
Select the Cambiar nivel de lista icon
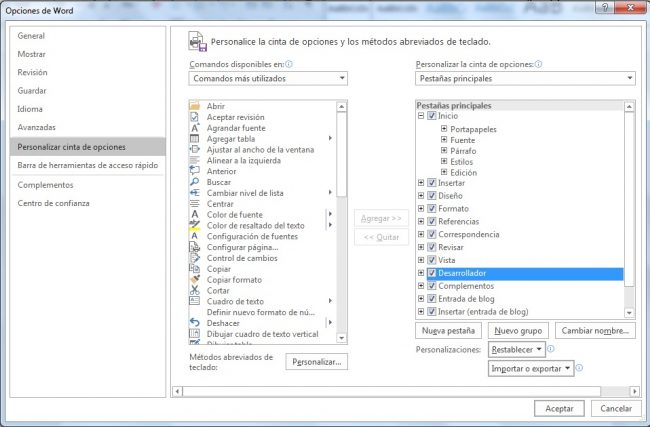click(194, 192)
